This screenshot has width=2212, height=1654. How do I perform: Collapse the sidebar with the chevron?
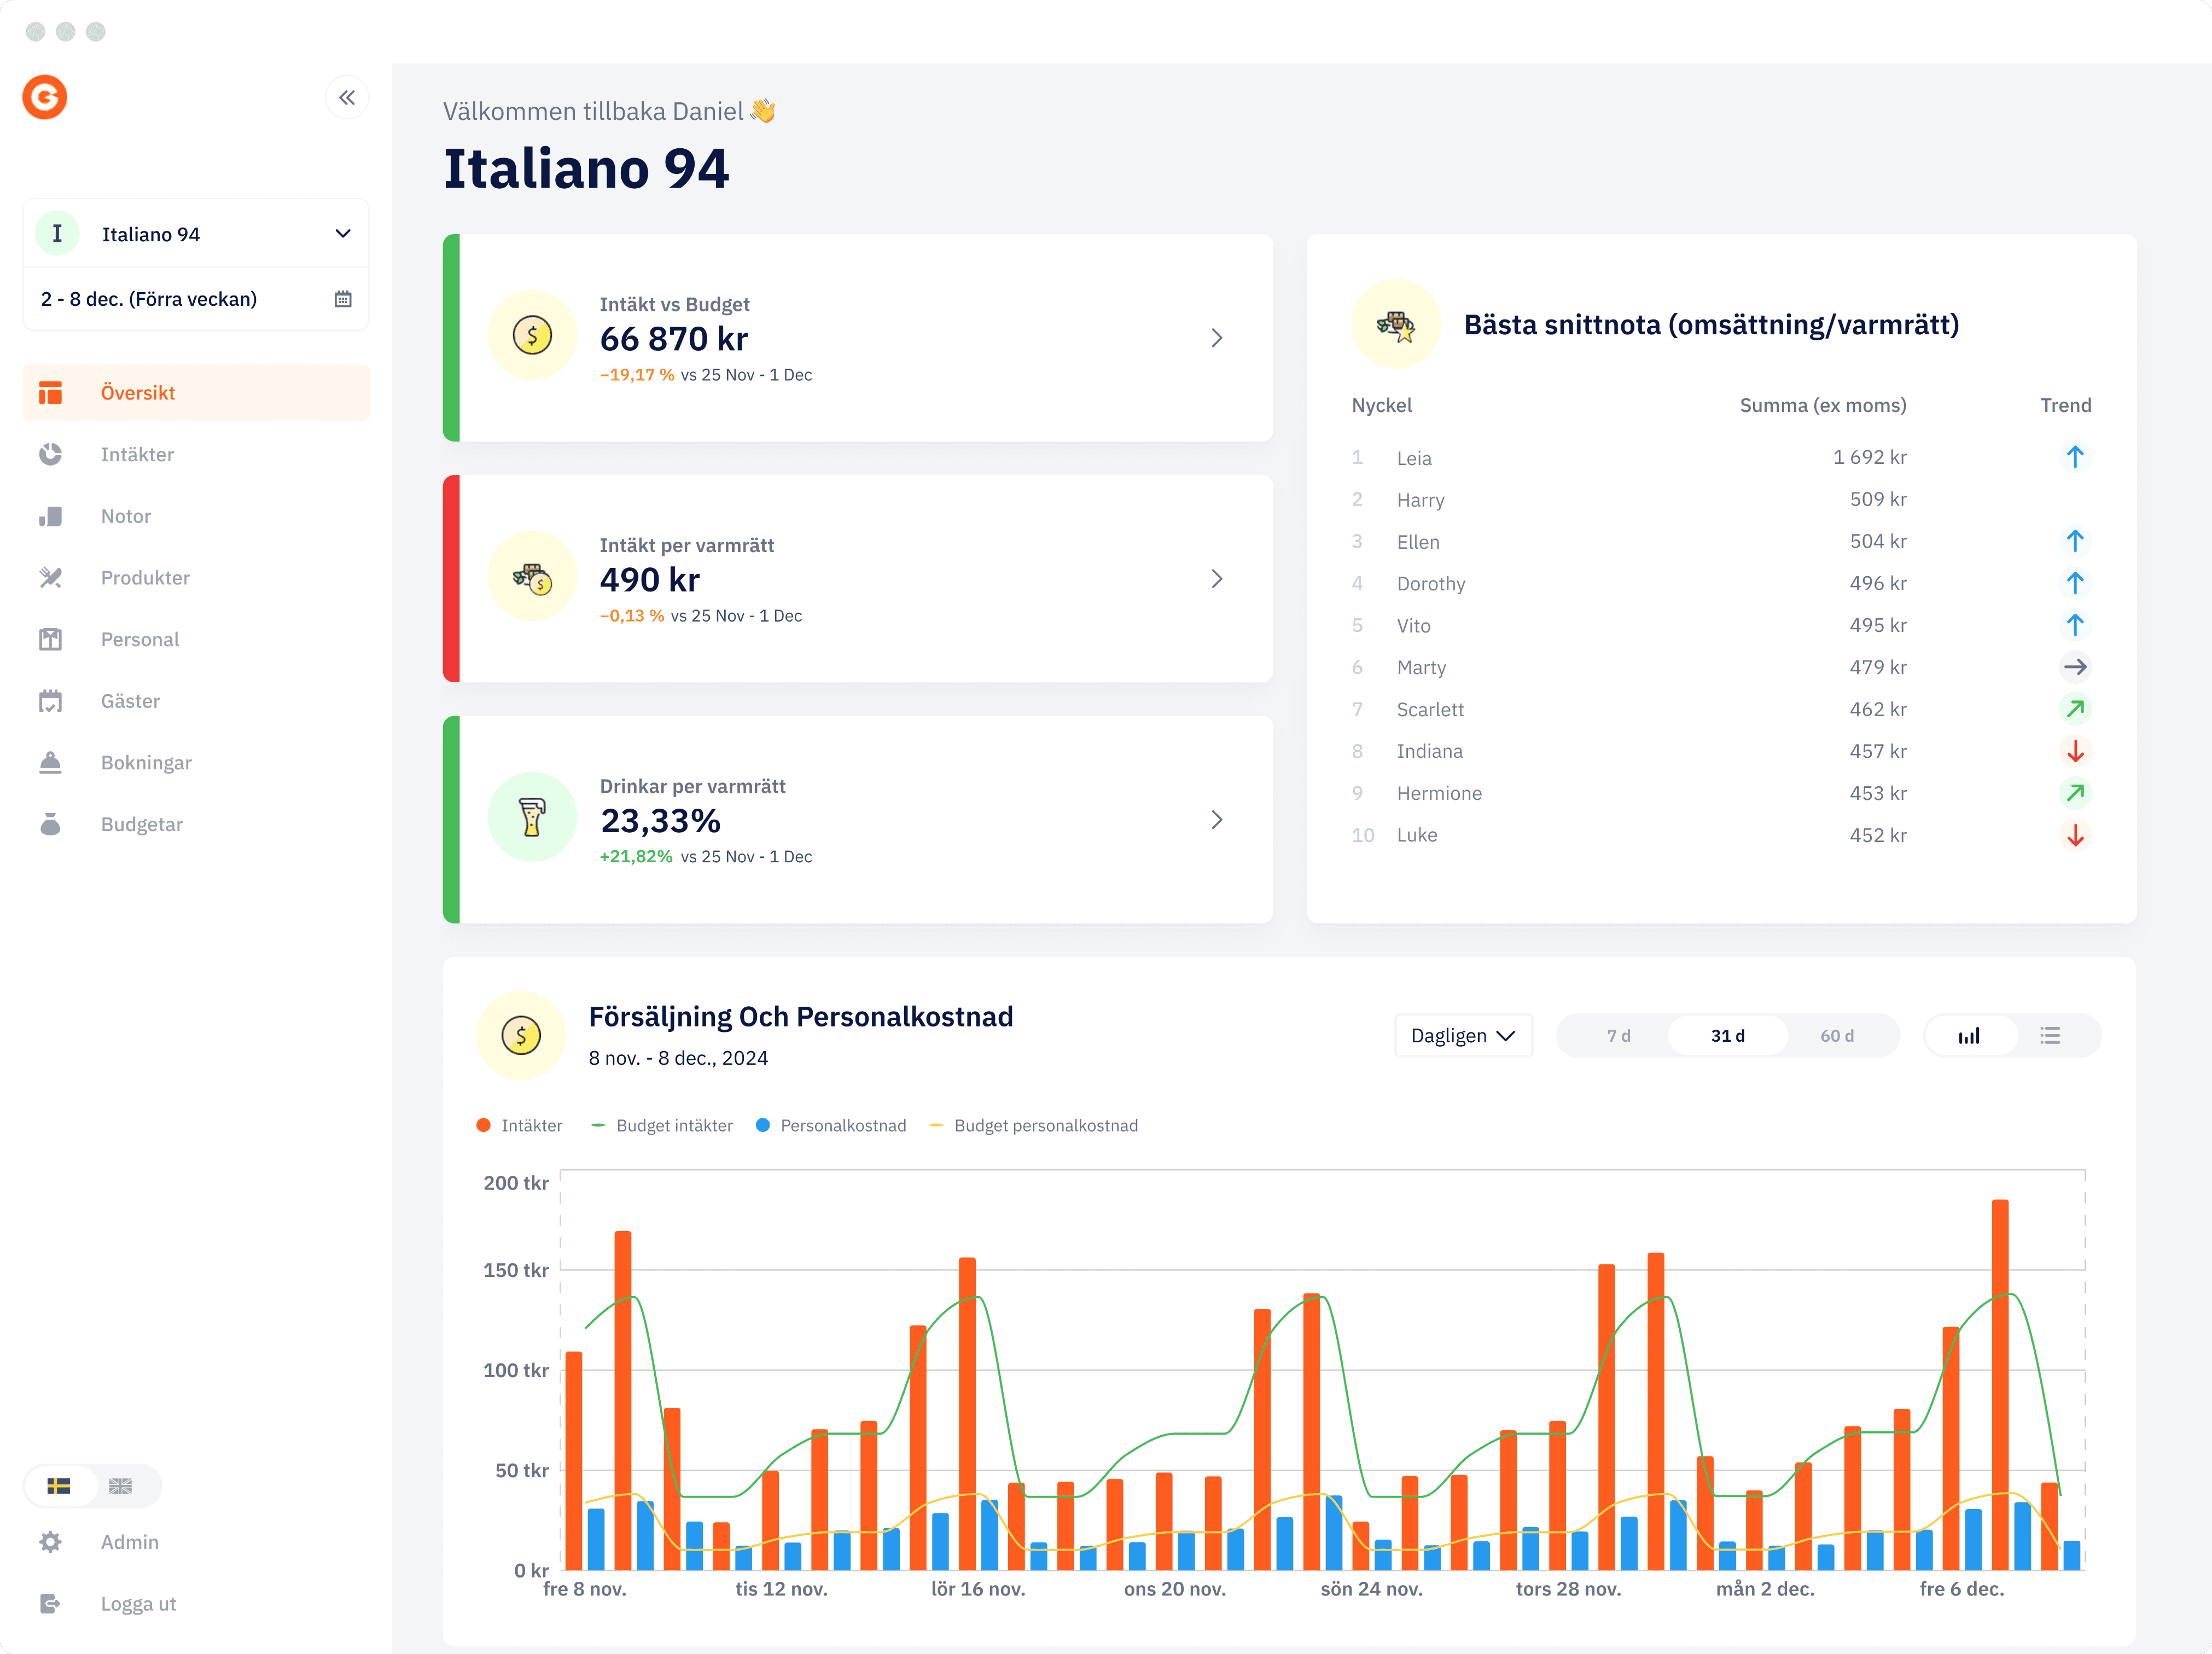coord(347,97)
